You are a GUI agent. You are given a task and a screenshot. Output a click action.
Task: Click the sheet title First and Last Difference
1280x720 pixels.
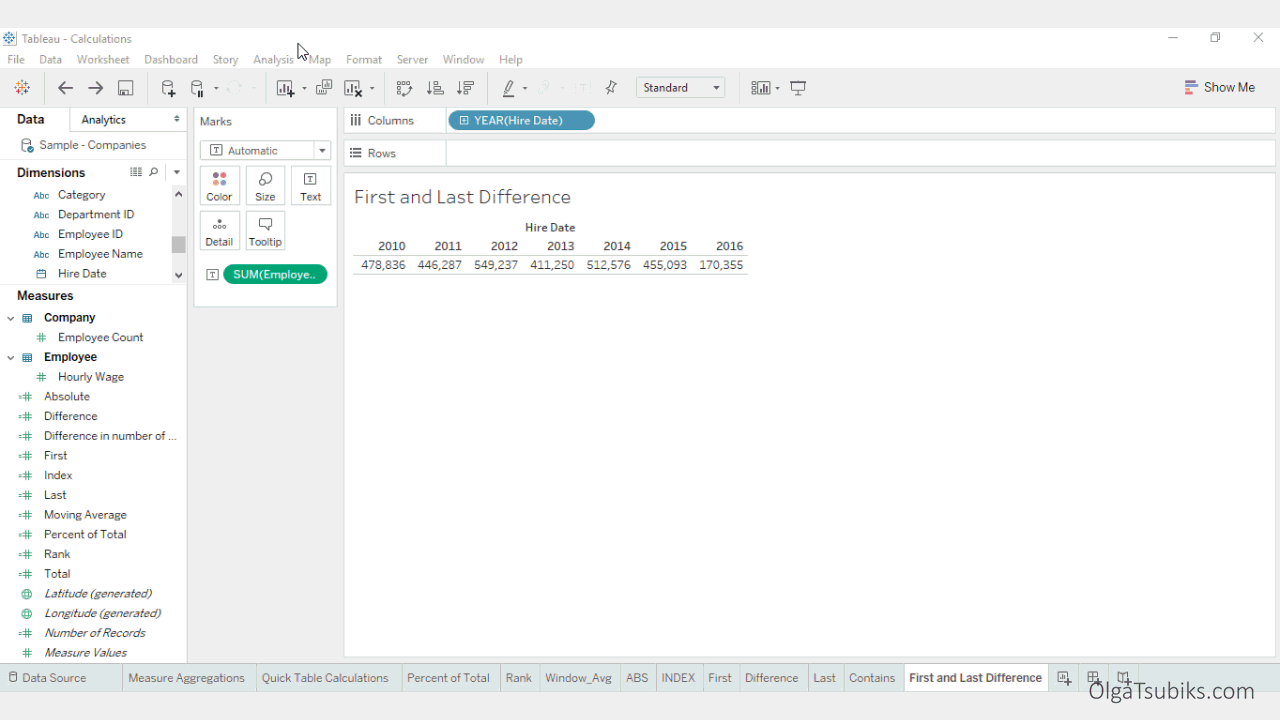(462, 197)
